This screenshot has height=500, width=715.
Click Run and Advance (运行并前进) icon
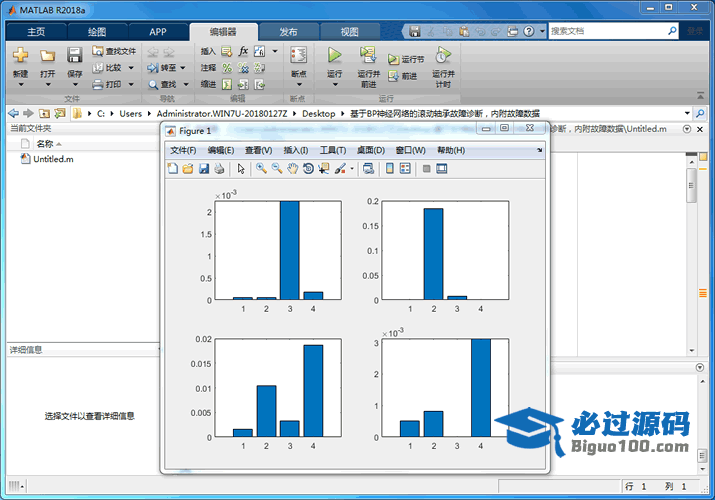[368, 55]
